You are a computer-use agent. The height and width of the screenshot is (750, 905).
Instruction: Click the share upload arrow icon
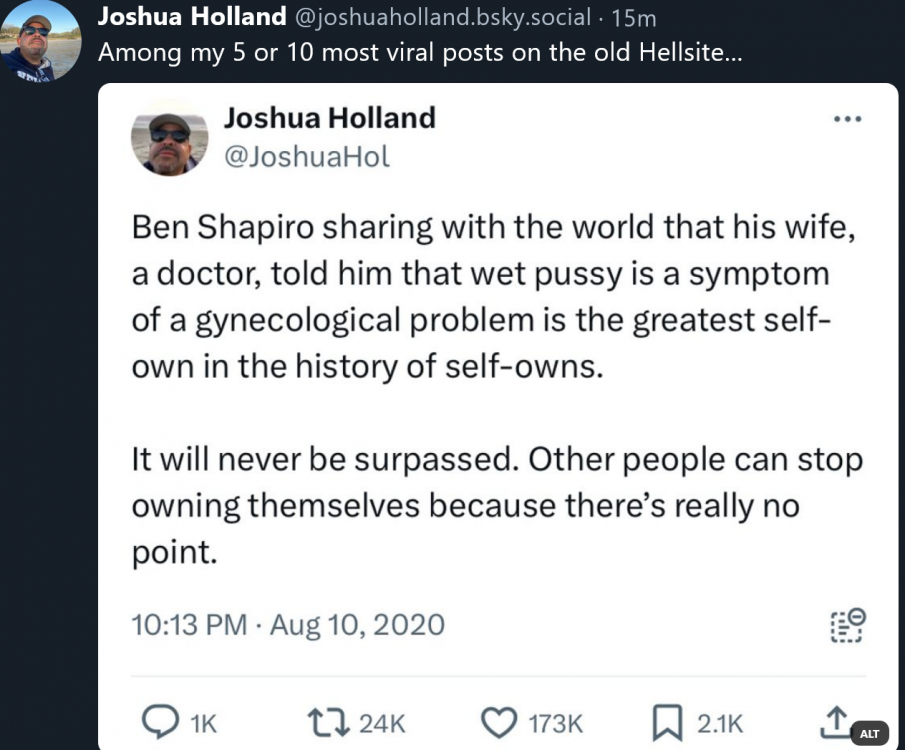835,722
